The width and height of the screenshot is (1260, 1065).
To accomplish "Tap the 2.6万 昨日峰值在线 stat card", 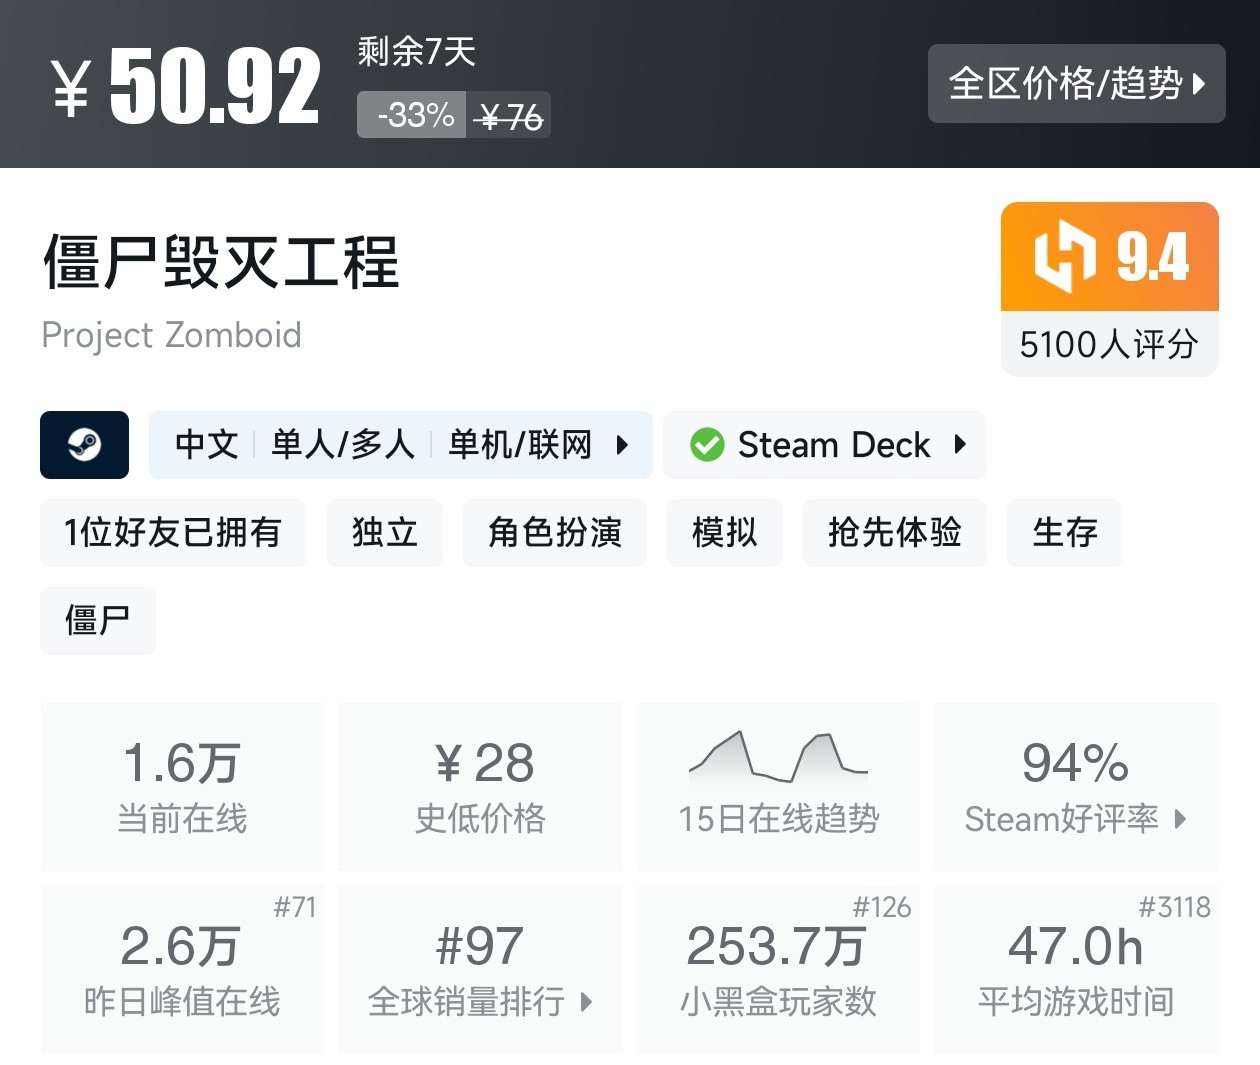I will [182, 969].
